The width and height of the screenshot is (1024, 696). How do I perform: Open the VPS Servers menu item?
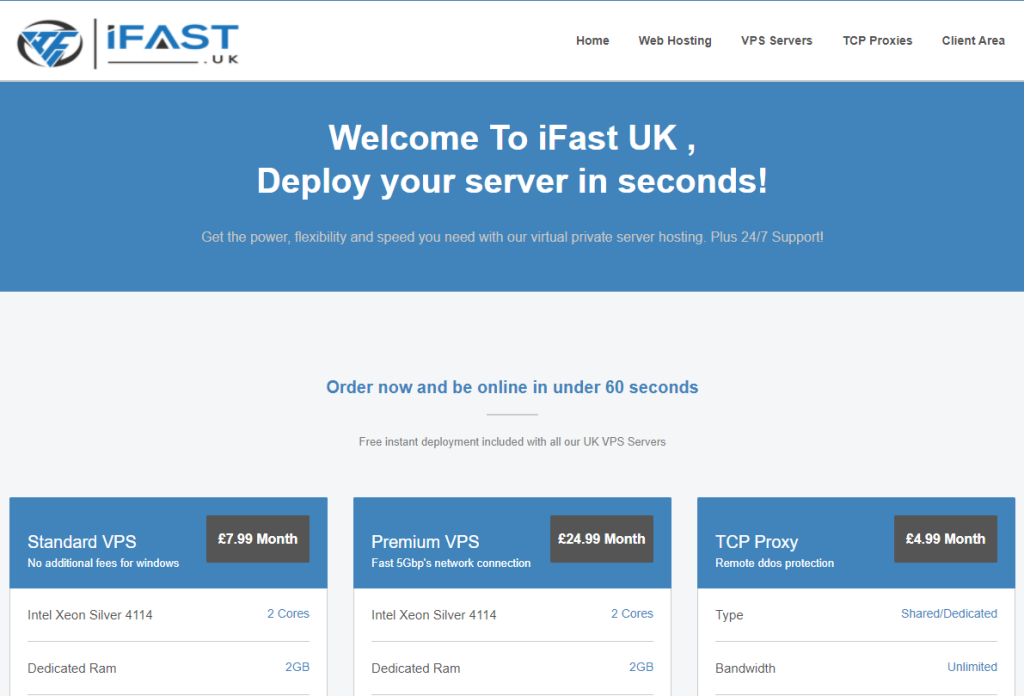(x=776, y=40)
